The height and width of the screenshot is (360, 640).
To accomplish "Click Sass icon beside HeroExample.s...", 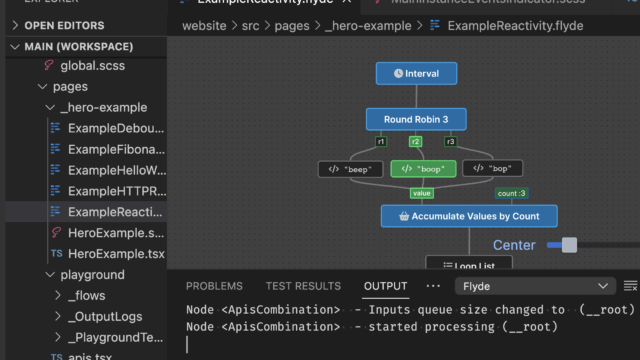I will tap(56, 233).
